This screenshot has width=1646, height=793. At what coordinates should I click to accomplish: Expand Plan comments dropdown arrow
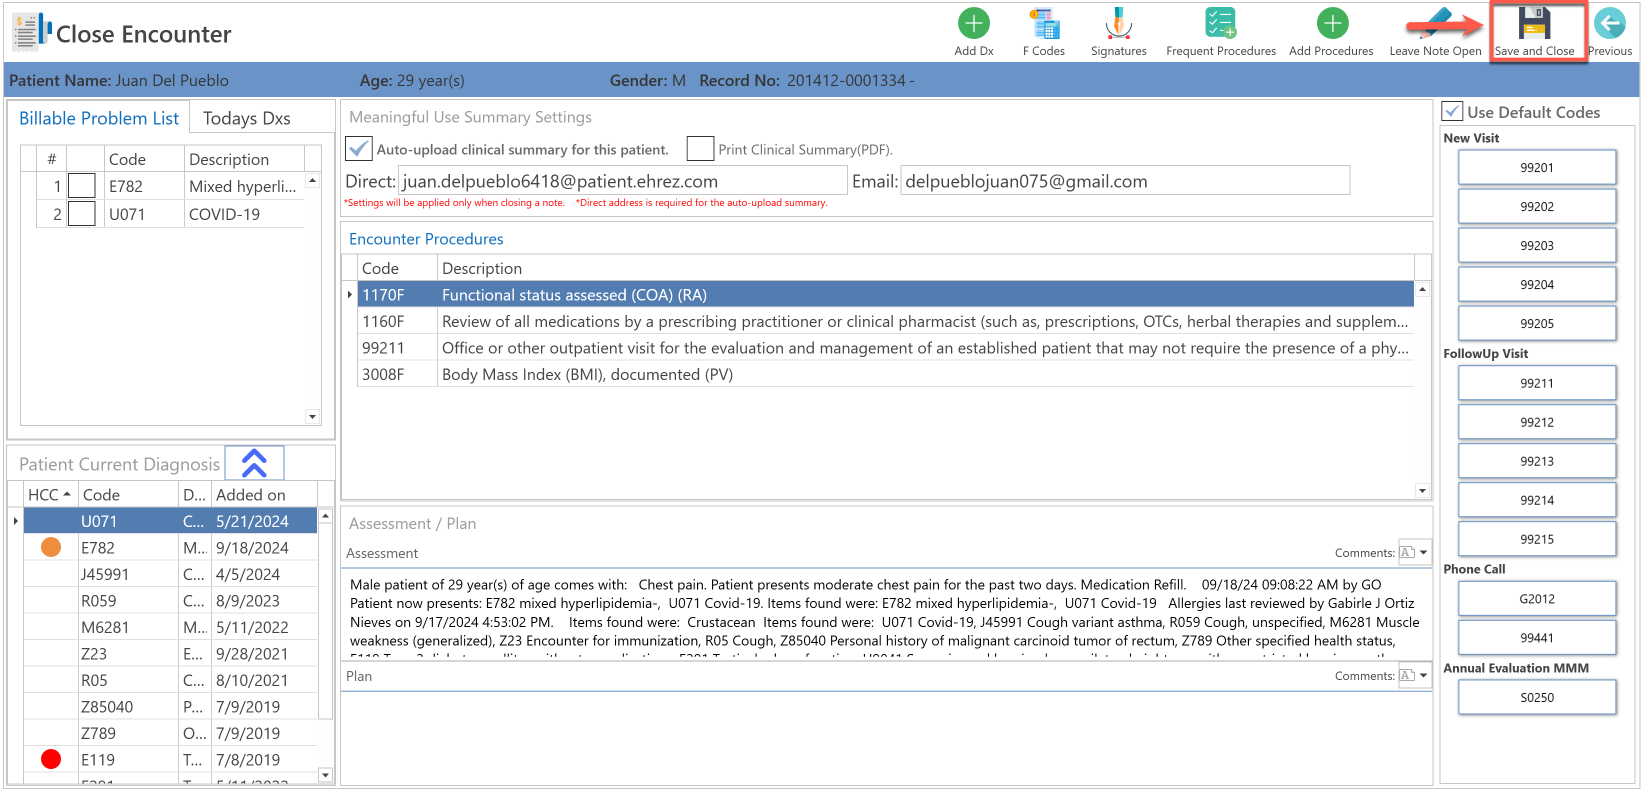1424,675
